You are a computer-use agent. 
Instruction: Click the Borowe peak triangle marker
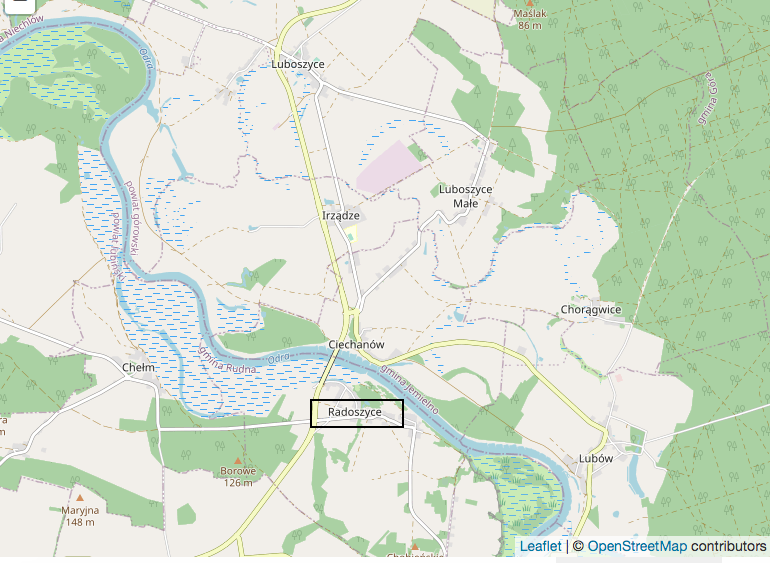pyautogui.click(x=238, y=461)
